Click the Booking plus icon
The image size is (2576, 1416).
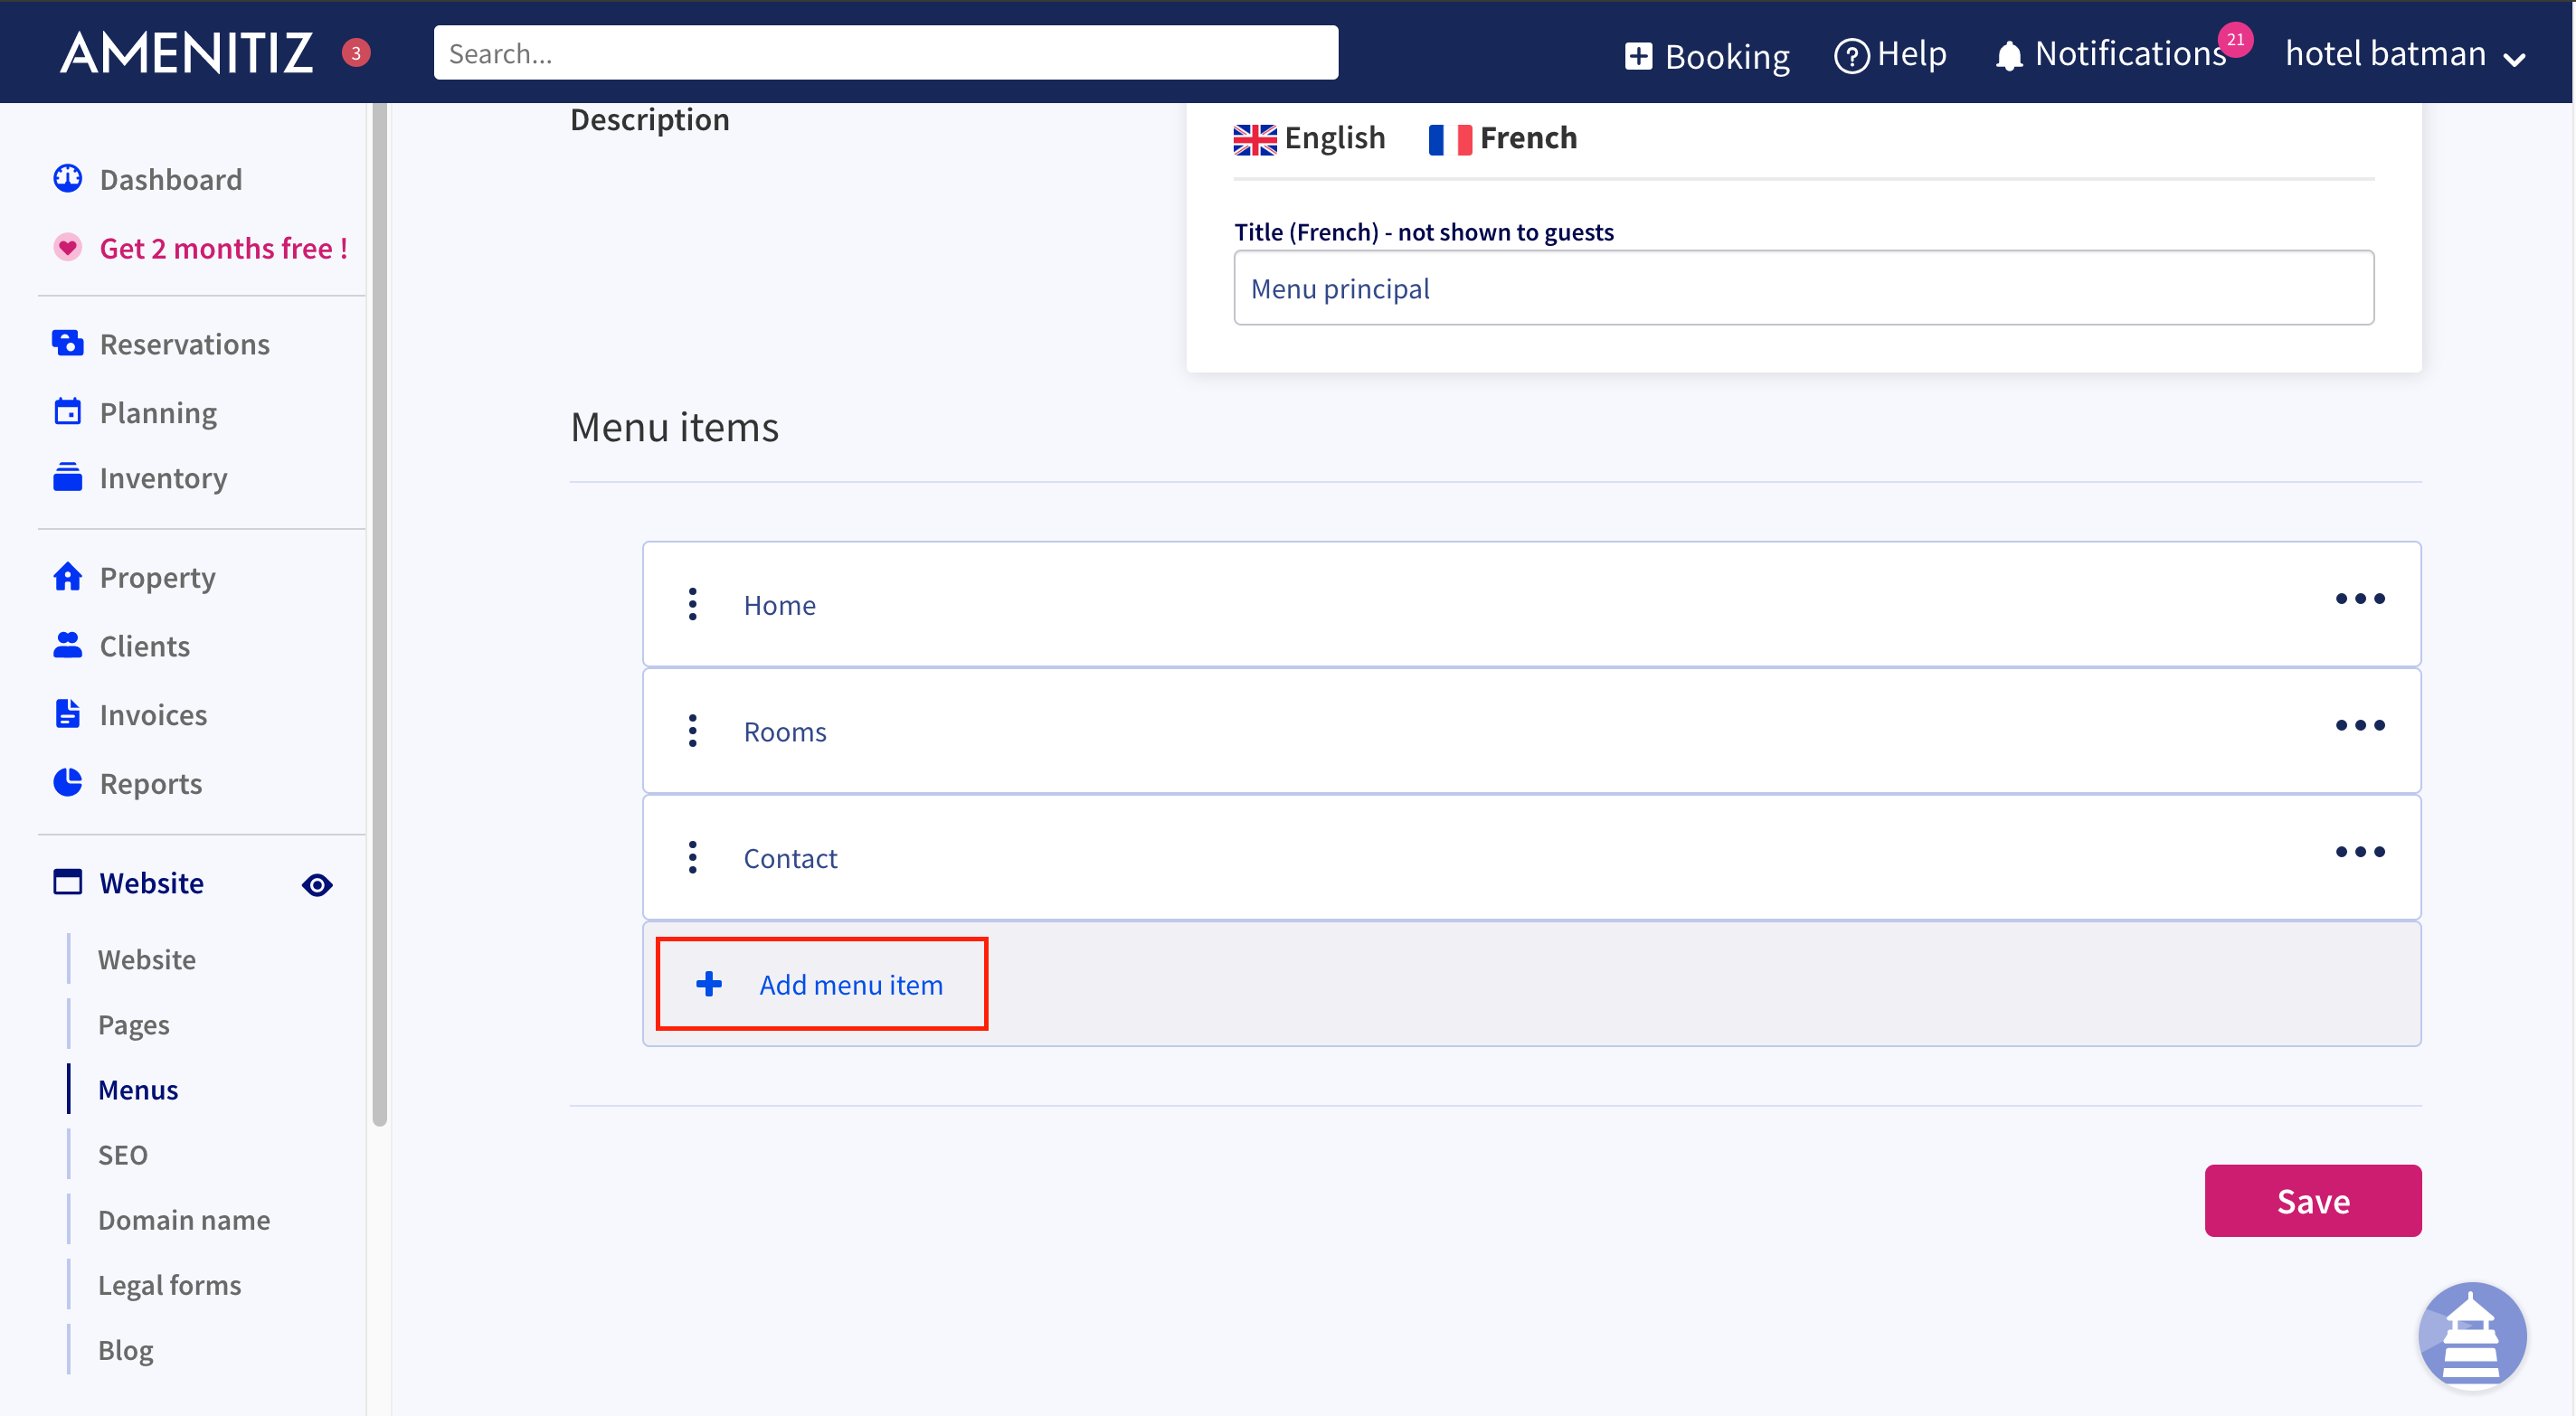pos(1638,56)
